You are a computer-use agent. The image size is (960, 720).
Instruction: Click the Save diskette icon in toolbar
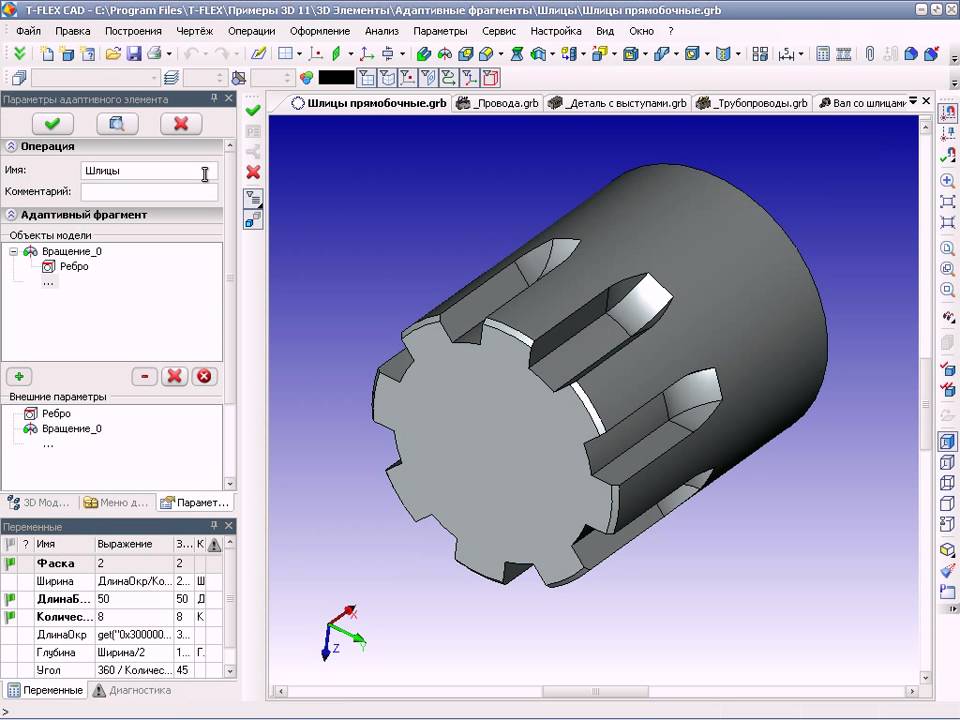(x=133, y=53)
